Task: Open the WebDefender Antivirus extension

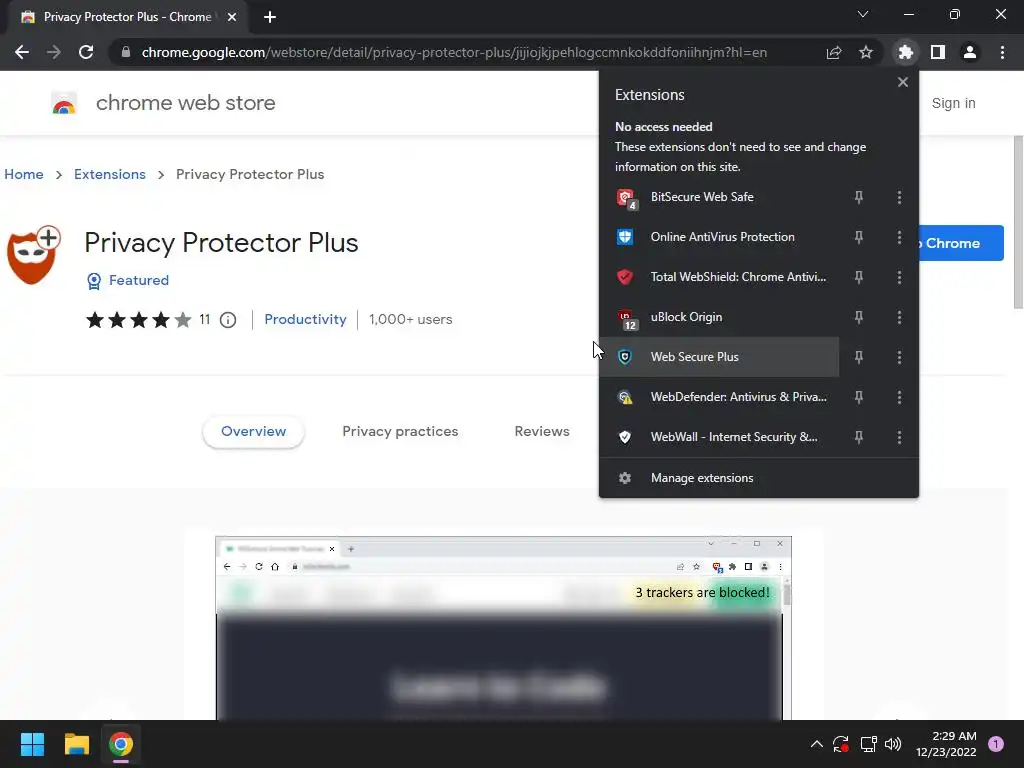Action: 718,397
